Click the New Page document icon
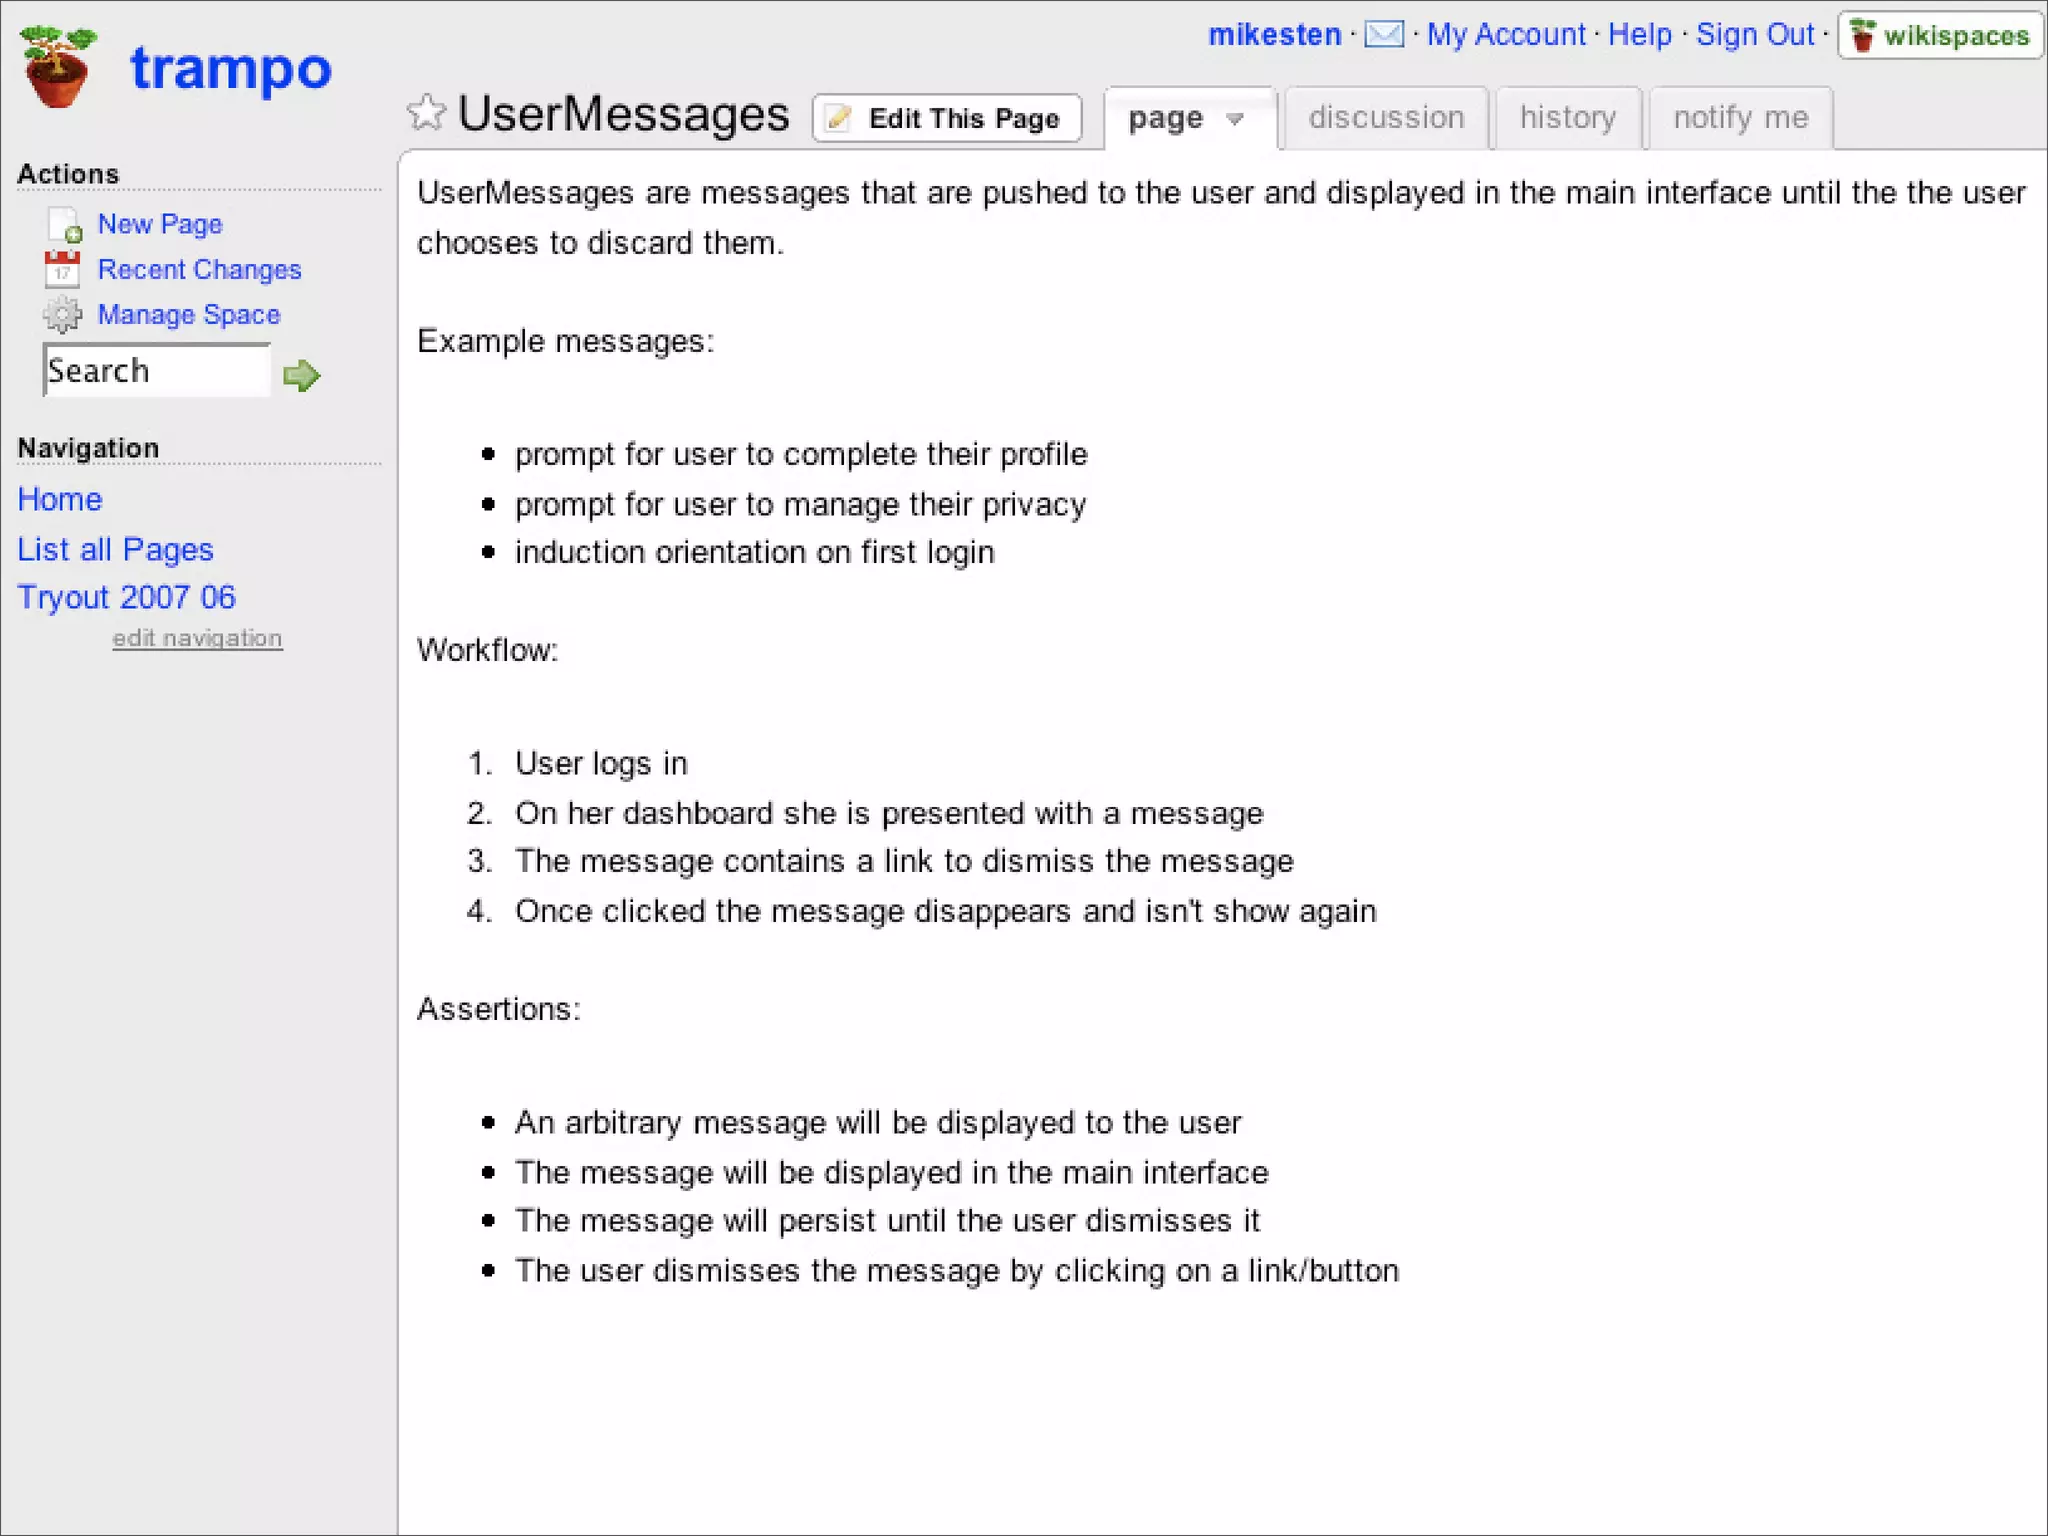 pyautogui.click(x=64, y=225)
